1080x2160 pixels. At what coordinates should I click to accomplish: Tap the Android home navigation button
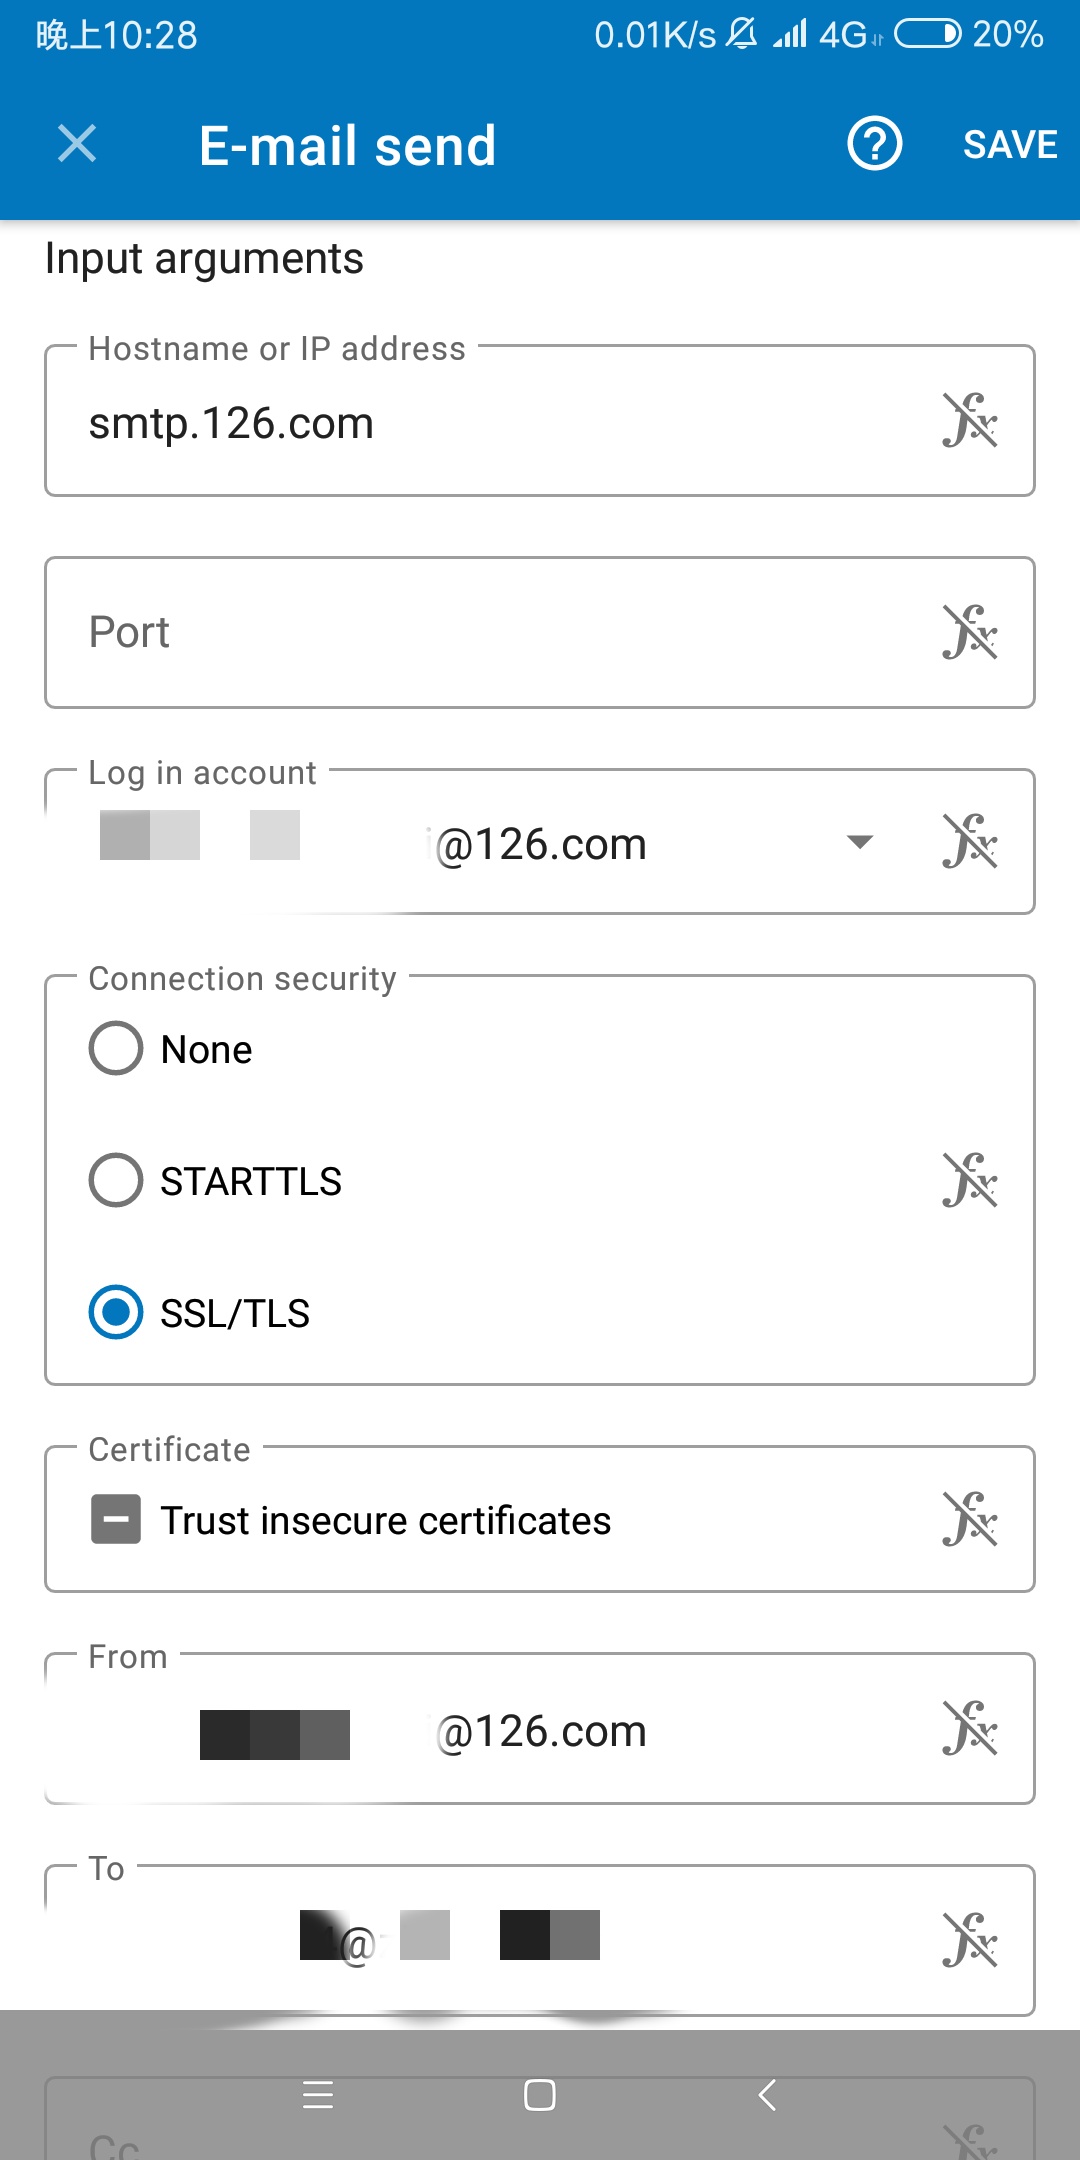pyautogui.click(x=539, y=2095)
